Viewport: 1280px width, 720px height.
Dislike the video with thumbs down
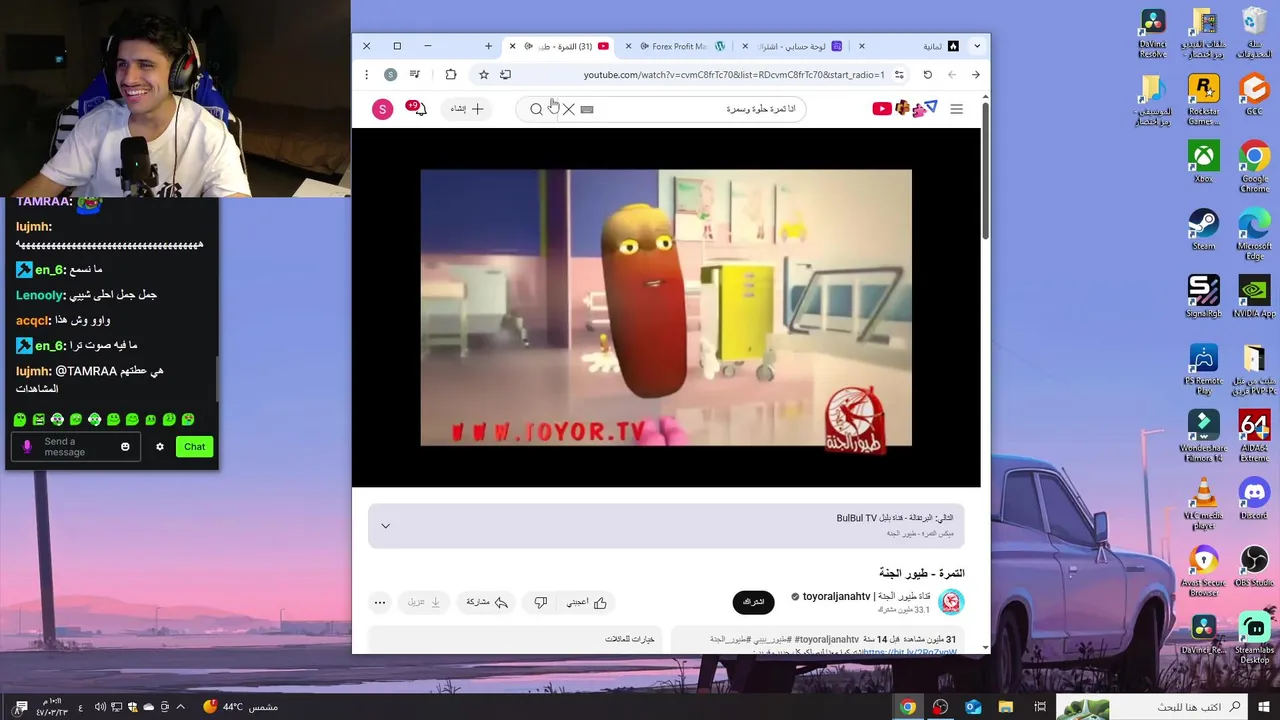pyautogui.click(x=540, y=602)
